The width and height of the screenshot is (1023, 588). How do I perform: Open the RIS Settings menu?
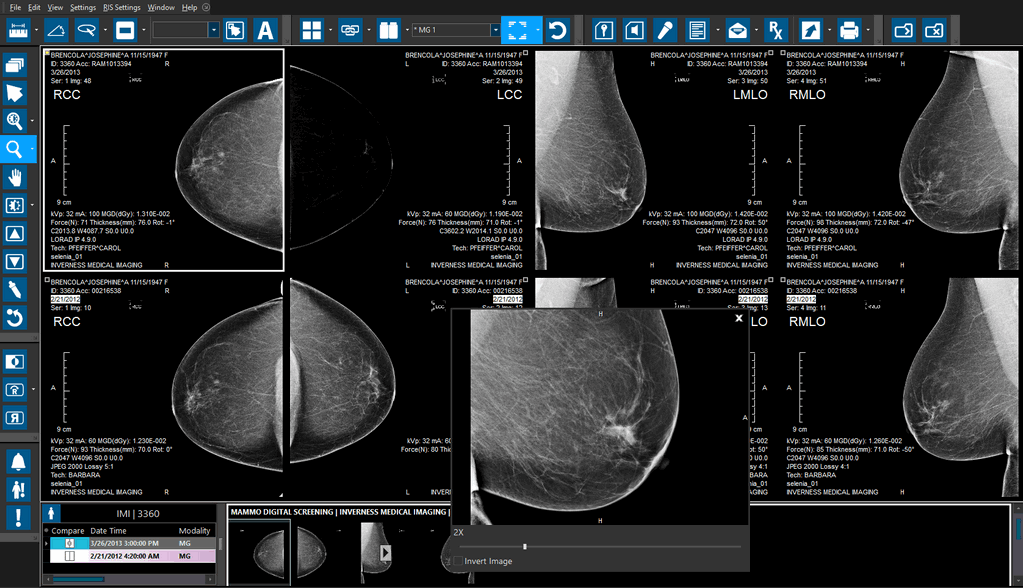pos(121,7)
